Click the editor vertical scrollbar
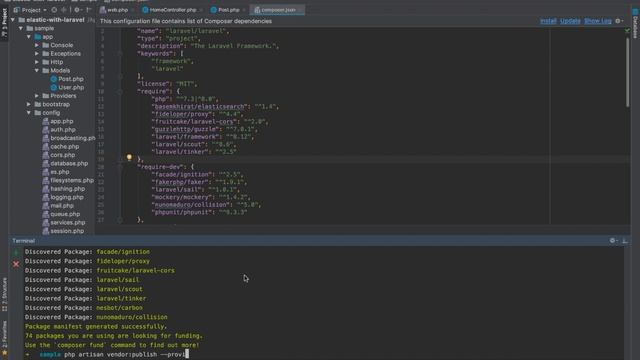Viewport: 640px width, 360px height. click(x=627, y=72)
